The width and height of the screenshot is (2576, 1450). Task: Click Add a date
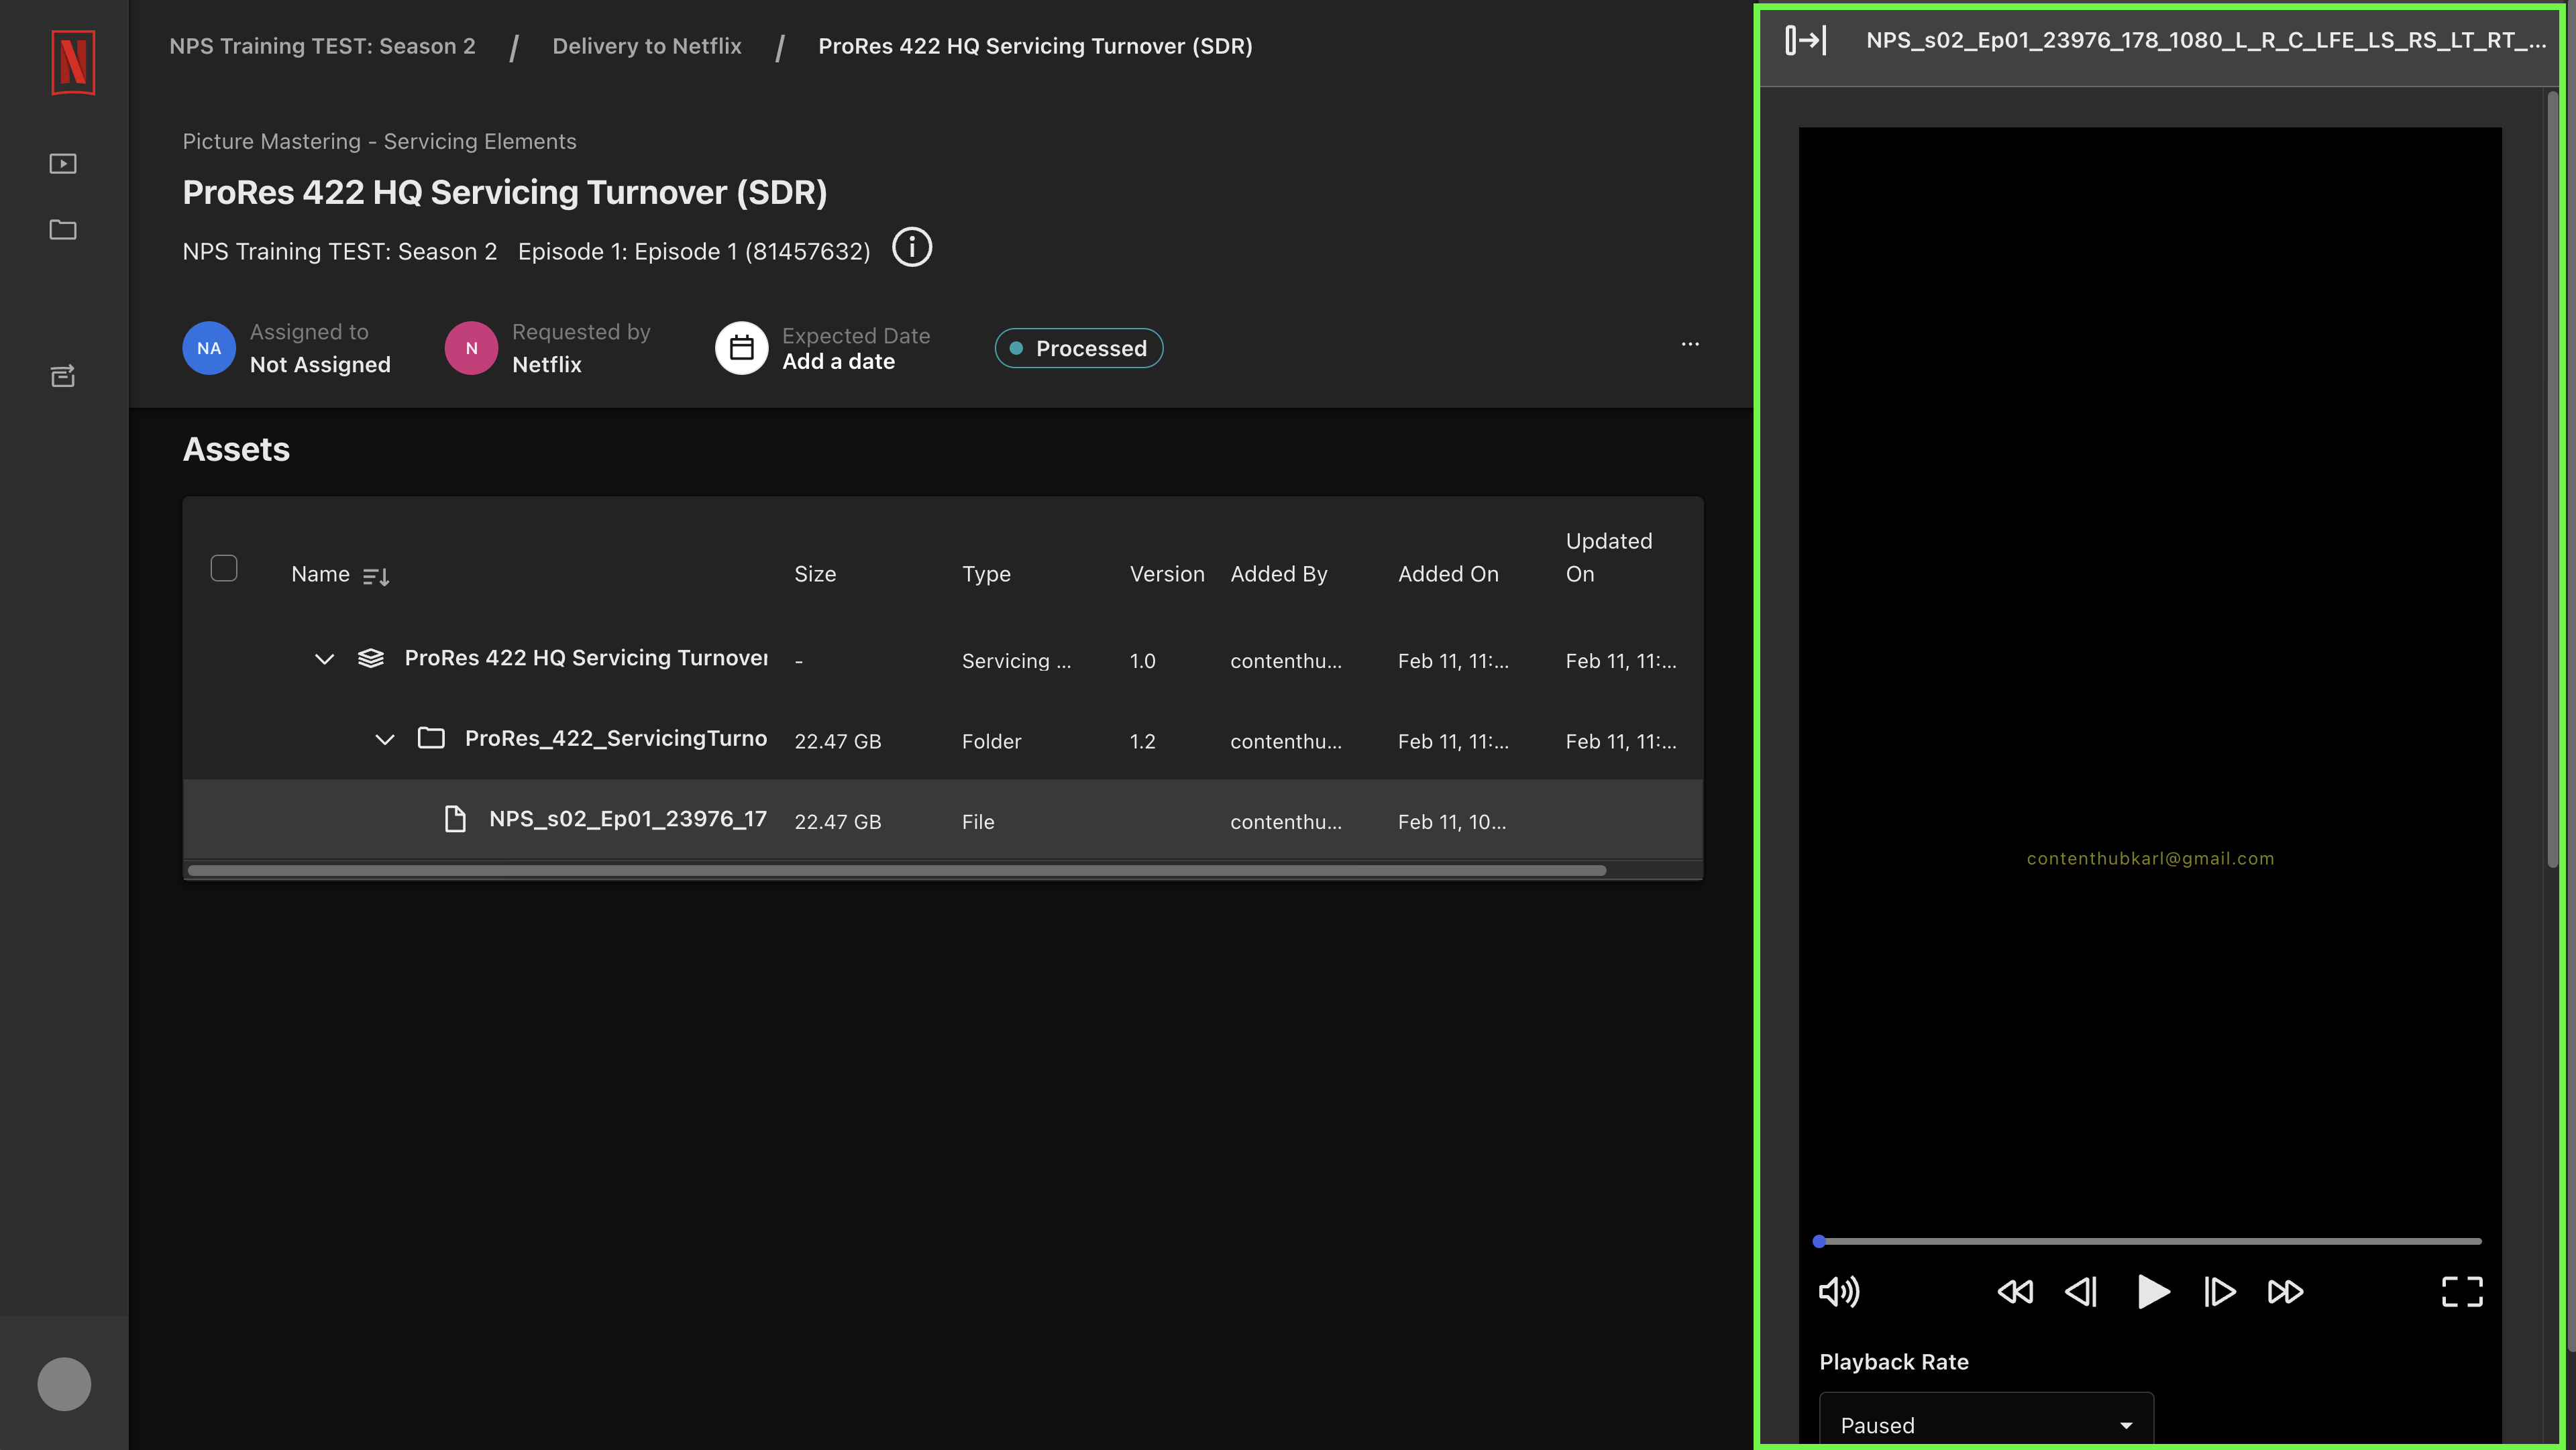[838, 361]
